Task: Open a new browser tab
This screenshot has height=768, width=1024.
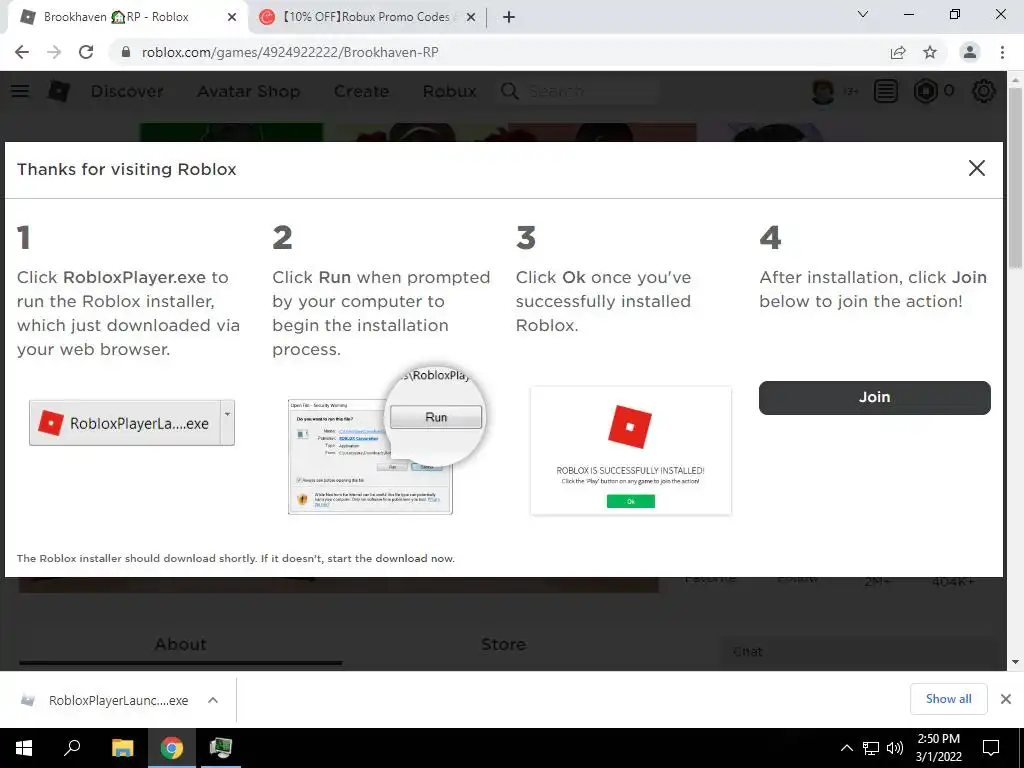Action: click(509, 17)
